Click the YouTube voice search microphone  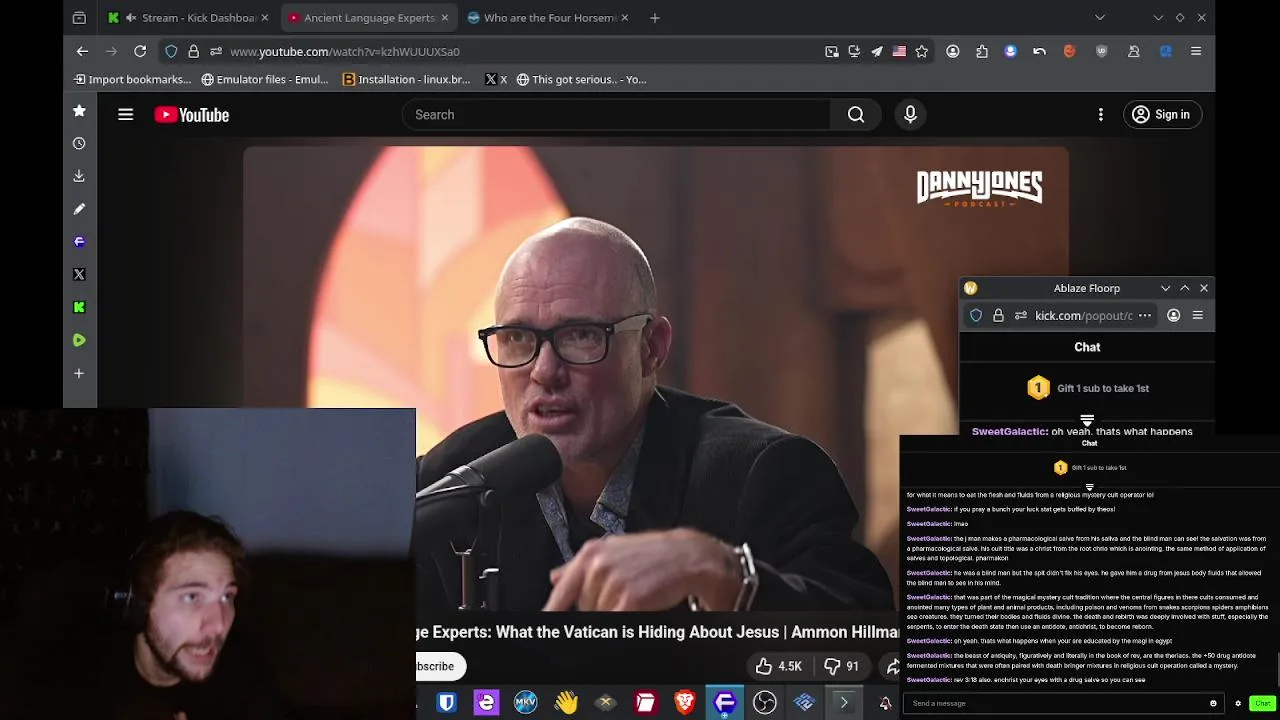[x=910, y=115]
